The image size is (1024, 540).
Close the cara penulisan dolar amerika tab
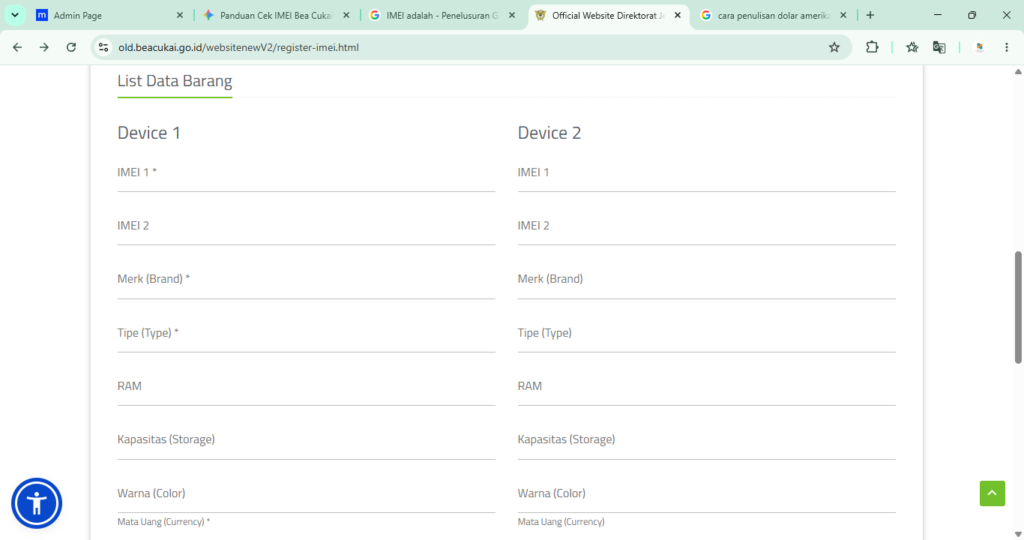click(x=843, y=15)
